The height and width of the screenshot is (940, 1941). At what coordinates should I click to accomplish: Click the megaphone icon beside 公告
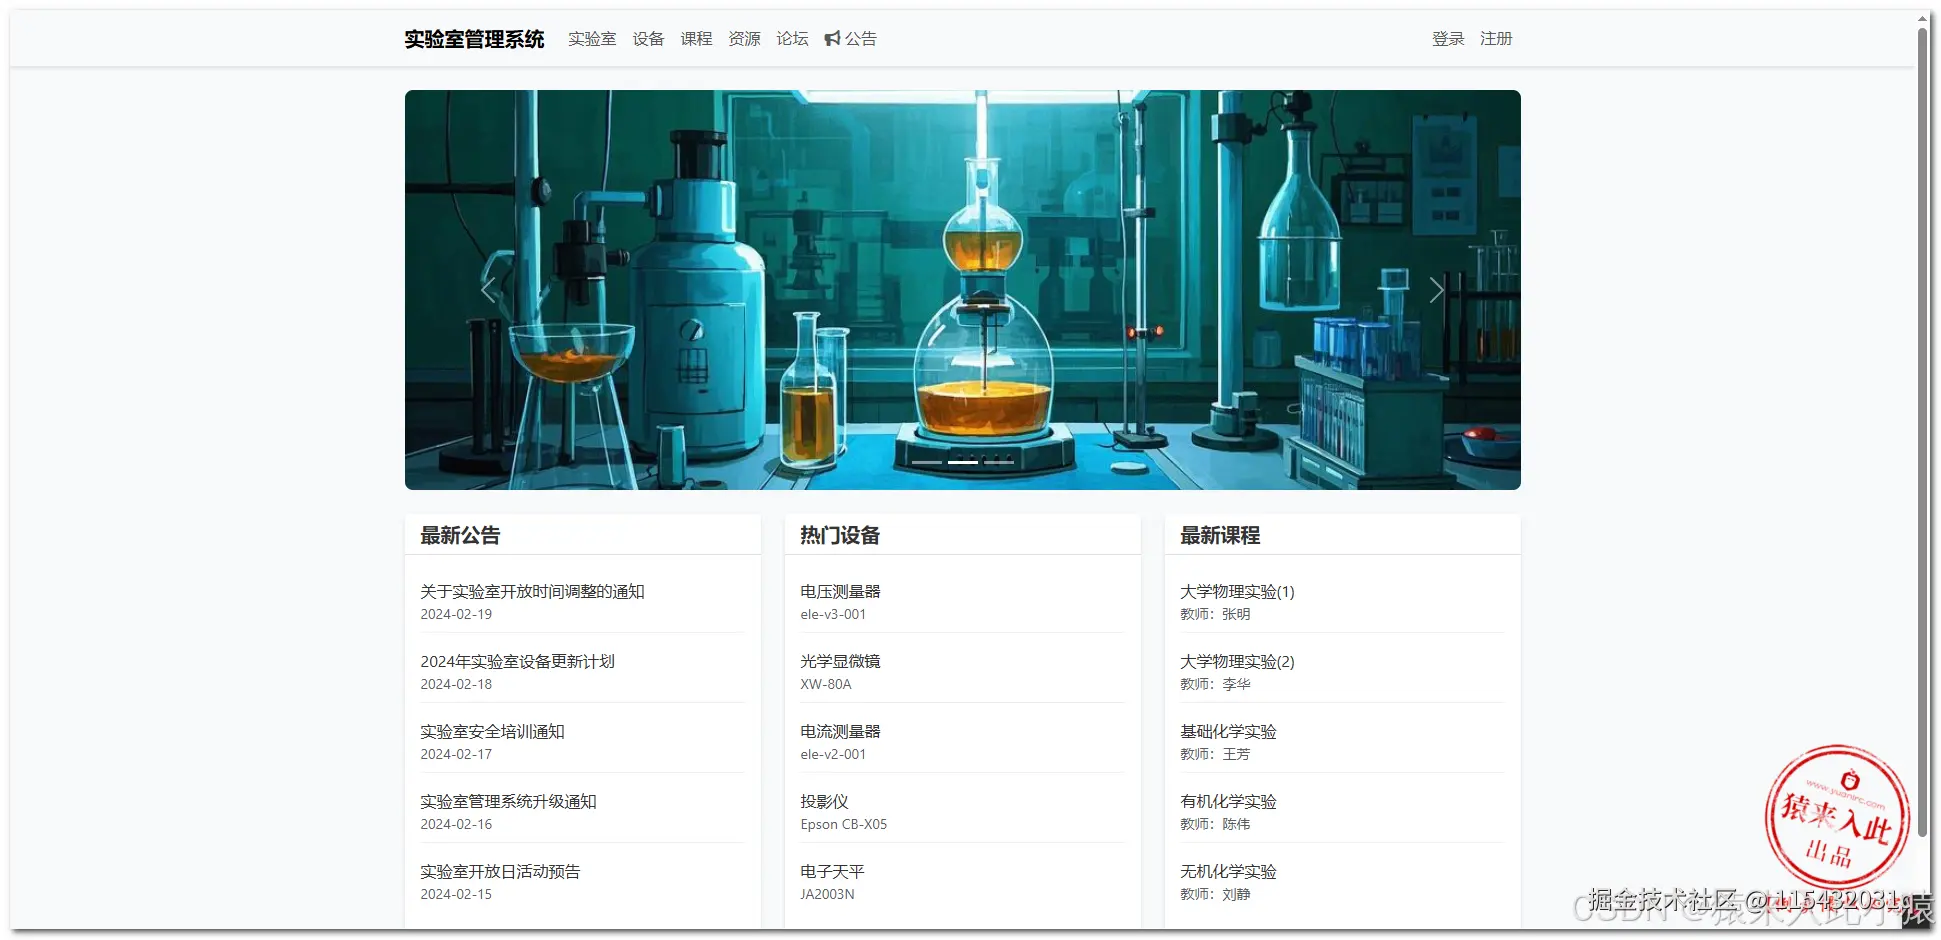tap(833, 38)
